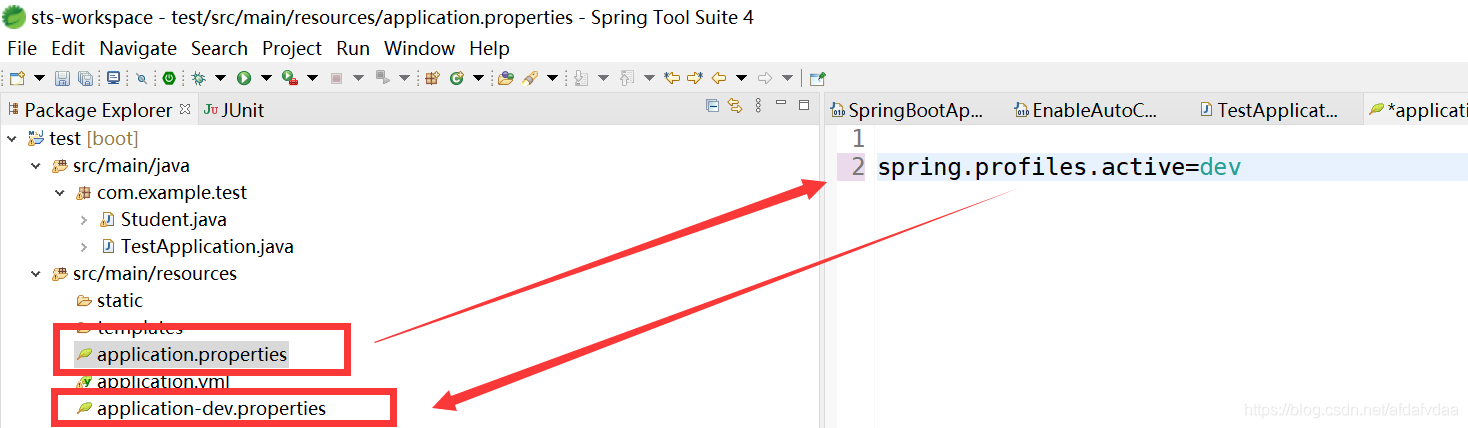This screenshot has height=428, width=1468.
Task: Collapse the src/main/resources folder
Action: tap(36, 273)
